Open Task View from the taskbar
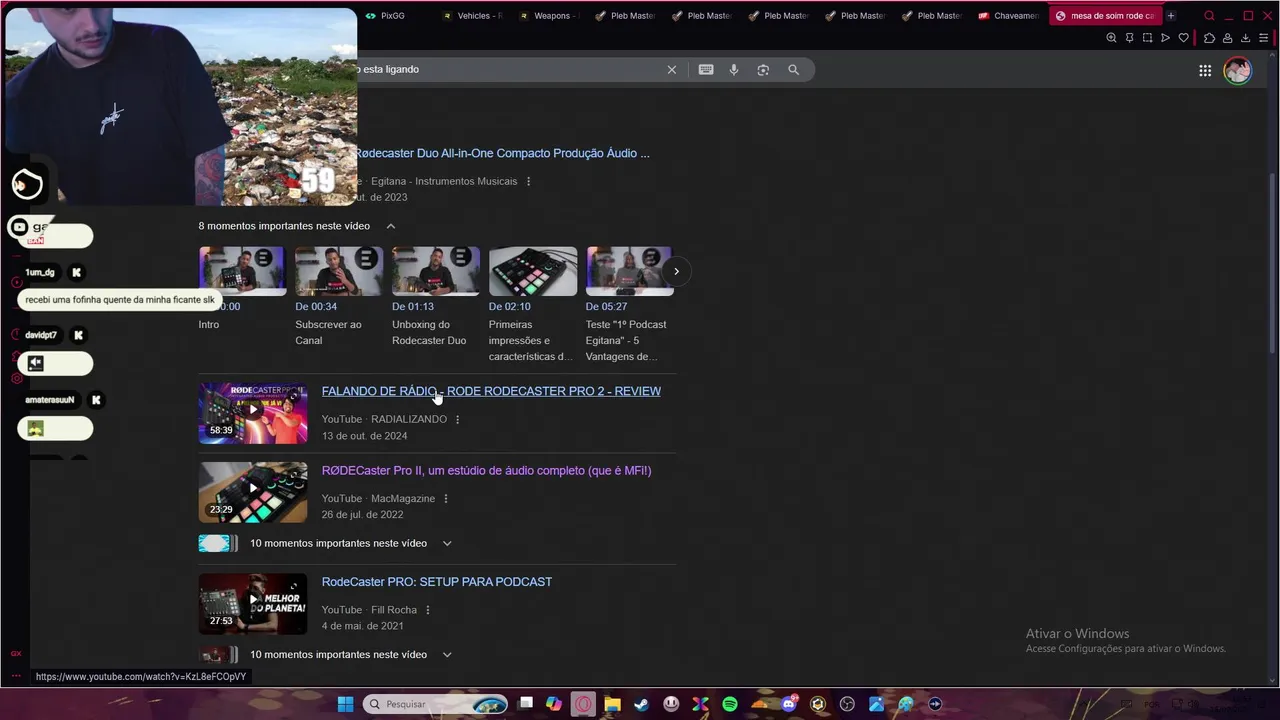Viewport: 1280px width, 720px height. click(526, 704)
